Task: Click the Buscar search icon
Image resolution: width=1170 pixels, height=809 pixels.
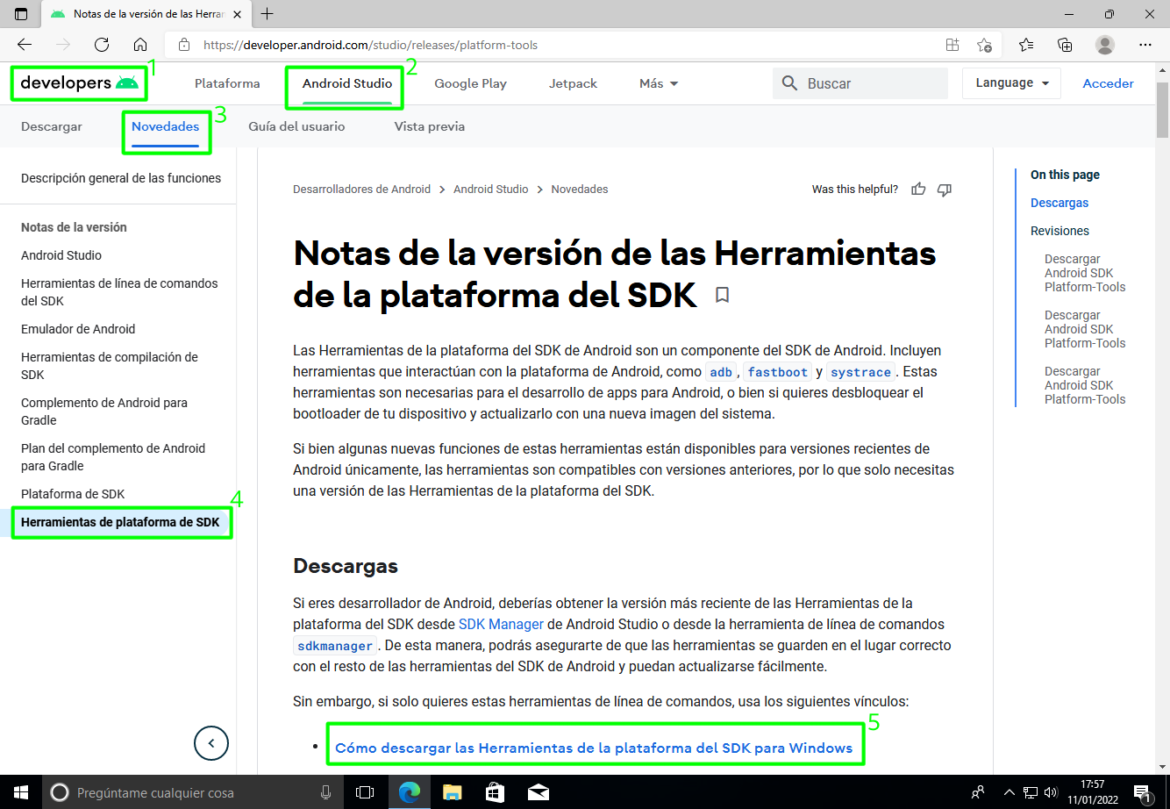Action: [790, 83]
